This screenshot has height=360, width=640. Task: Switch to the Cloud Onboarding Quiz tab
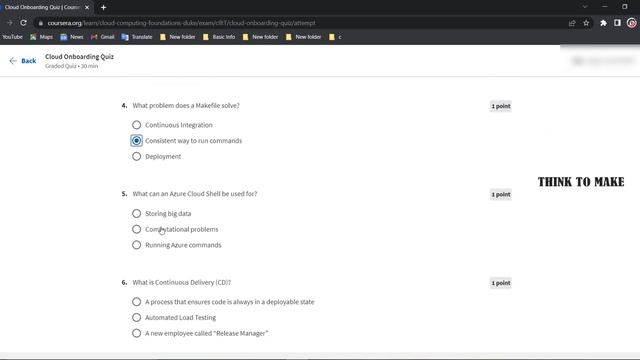[42, 7]
